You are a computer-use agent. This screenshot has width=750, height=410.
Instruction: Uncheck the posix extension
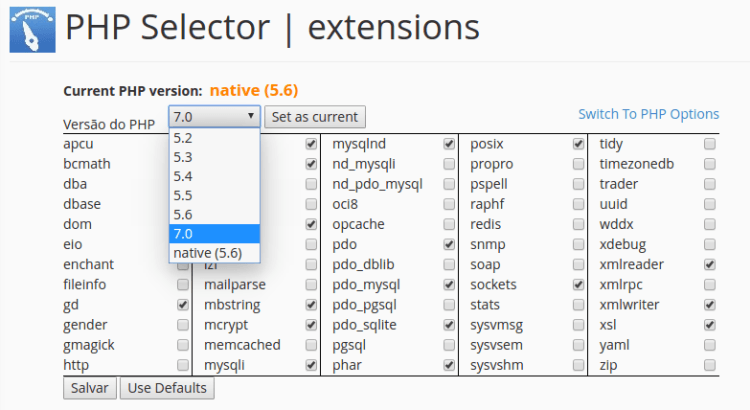578,144
